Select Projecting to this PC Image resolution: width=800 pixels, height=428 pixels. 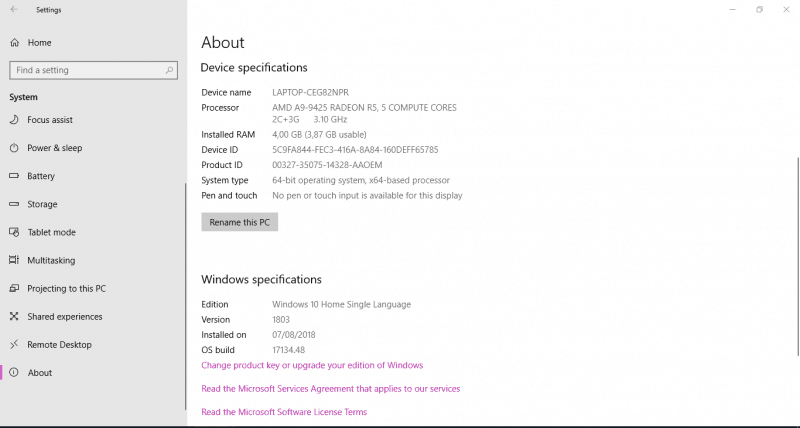pos(66,288)
